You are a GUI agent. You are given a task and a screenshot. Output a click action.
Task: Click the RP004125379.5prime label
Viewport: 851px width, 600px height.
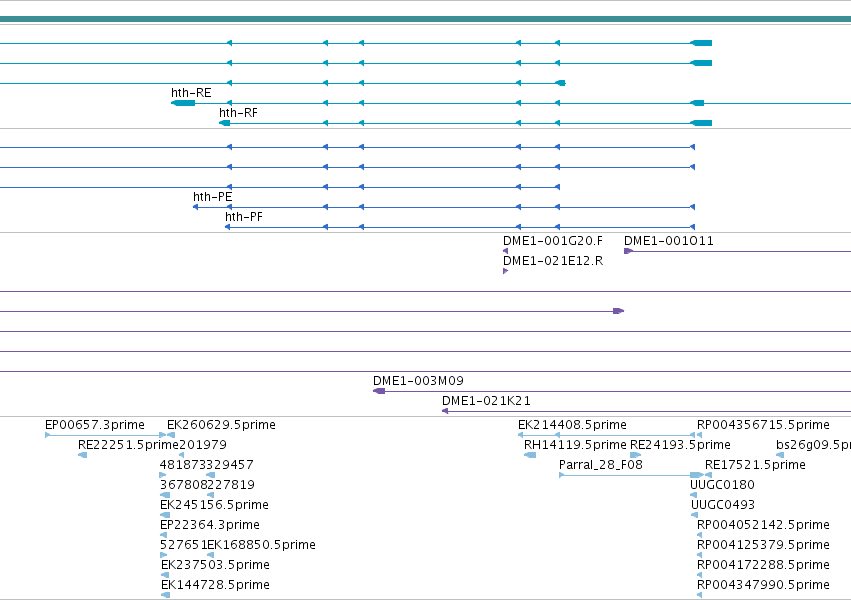(x=763, y=545)
